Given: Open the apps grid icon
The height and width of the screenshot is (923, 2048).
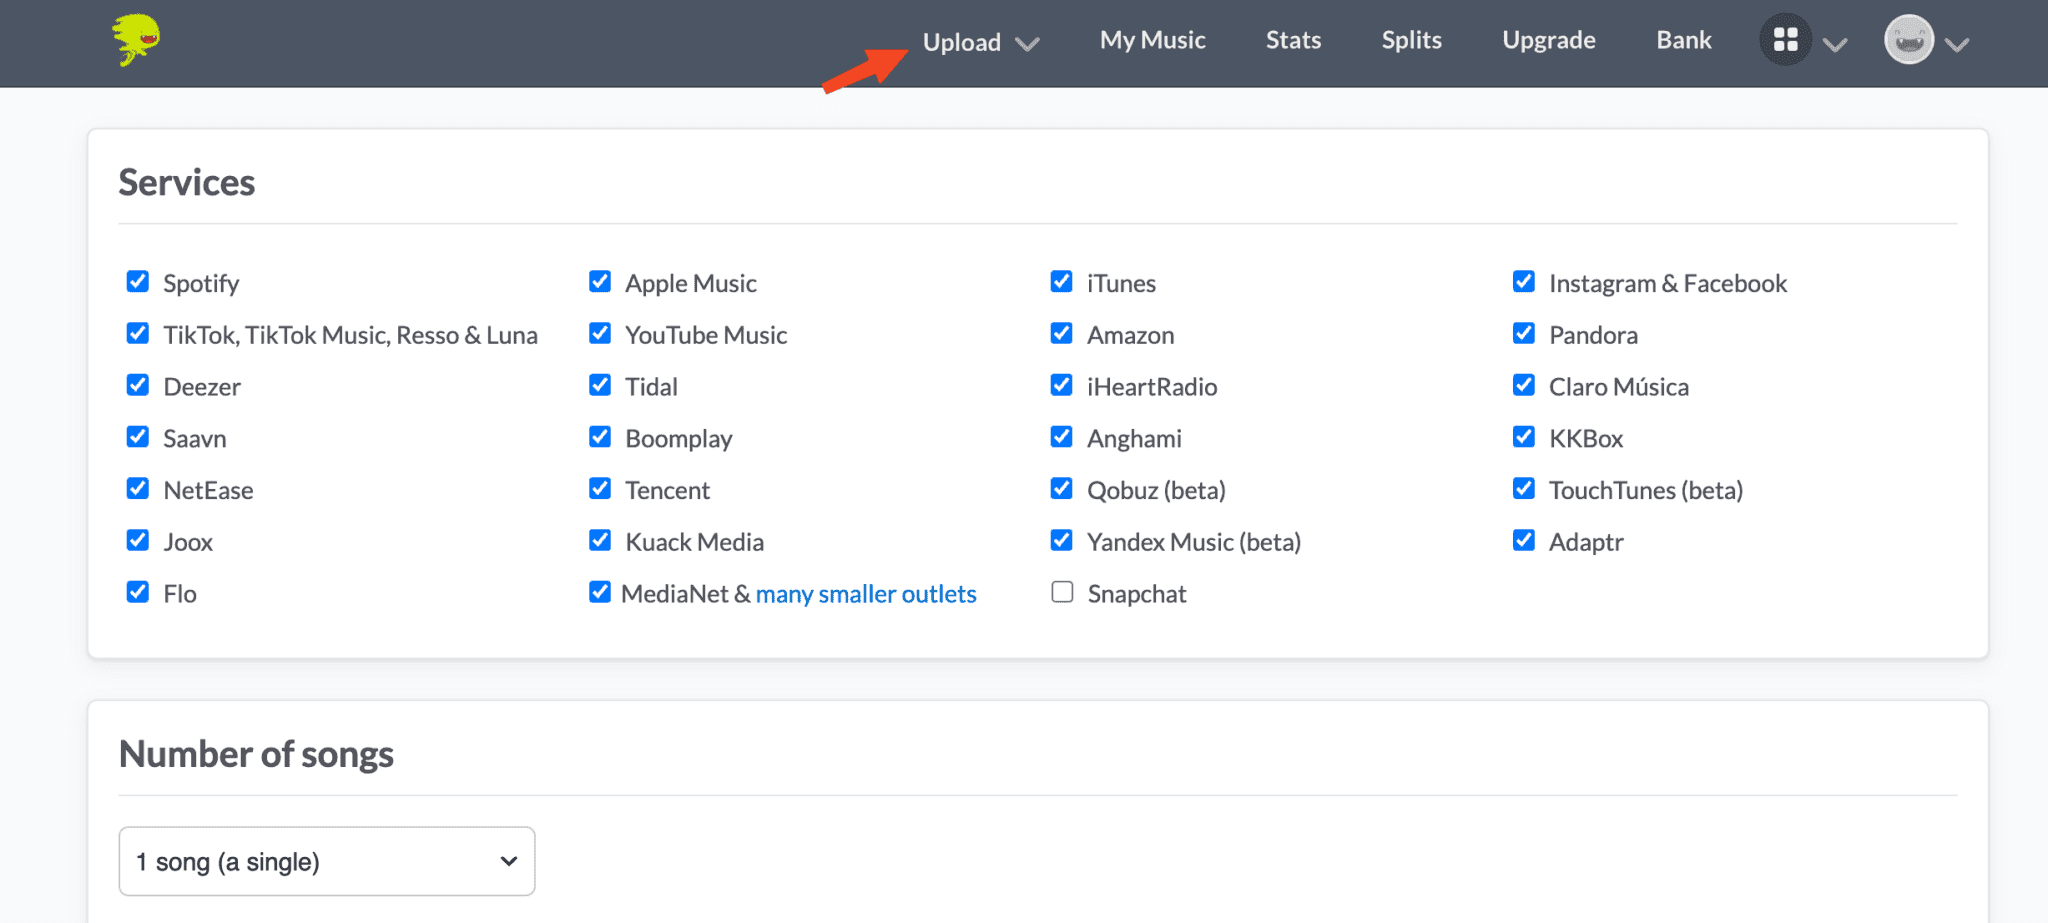Looking at the screenshot, I should tap(1786, 40).
